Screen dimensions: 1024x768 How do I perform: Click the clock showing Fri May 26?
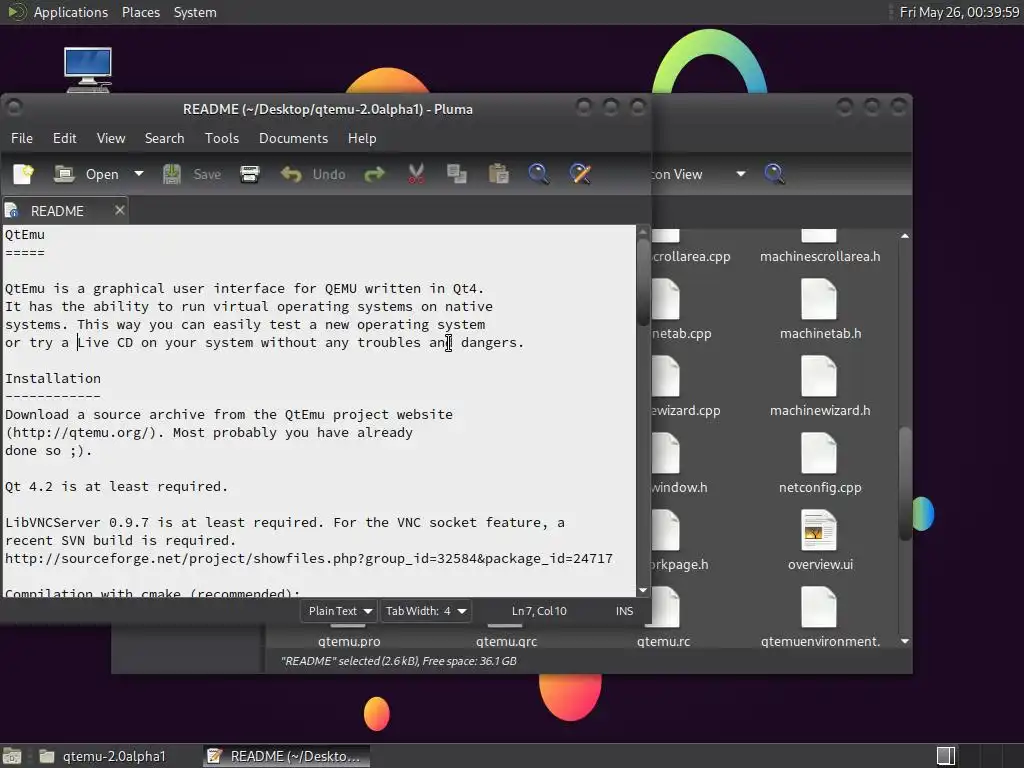click(x=959, y=12)
